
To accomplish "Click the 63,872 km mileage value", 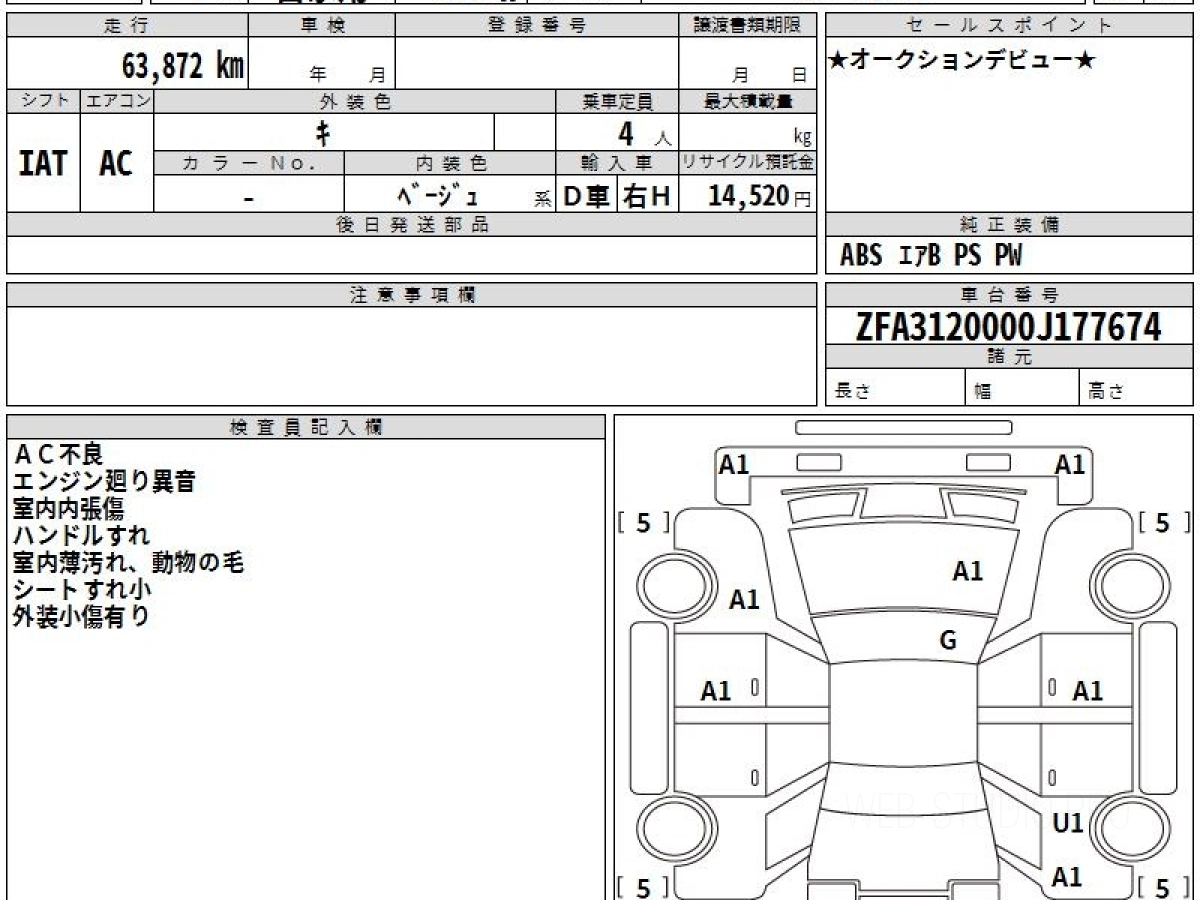I will [x=183, y=67].
